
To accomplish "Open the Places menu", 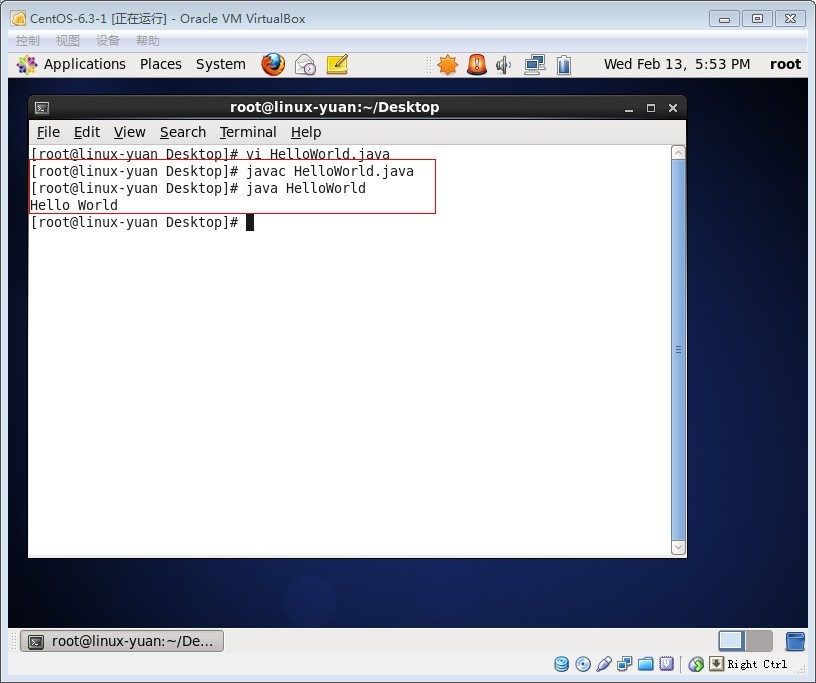I will coord(160,64).
